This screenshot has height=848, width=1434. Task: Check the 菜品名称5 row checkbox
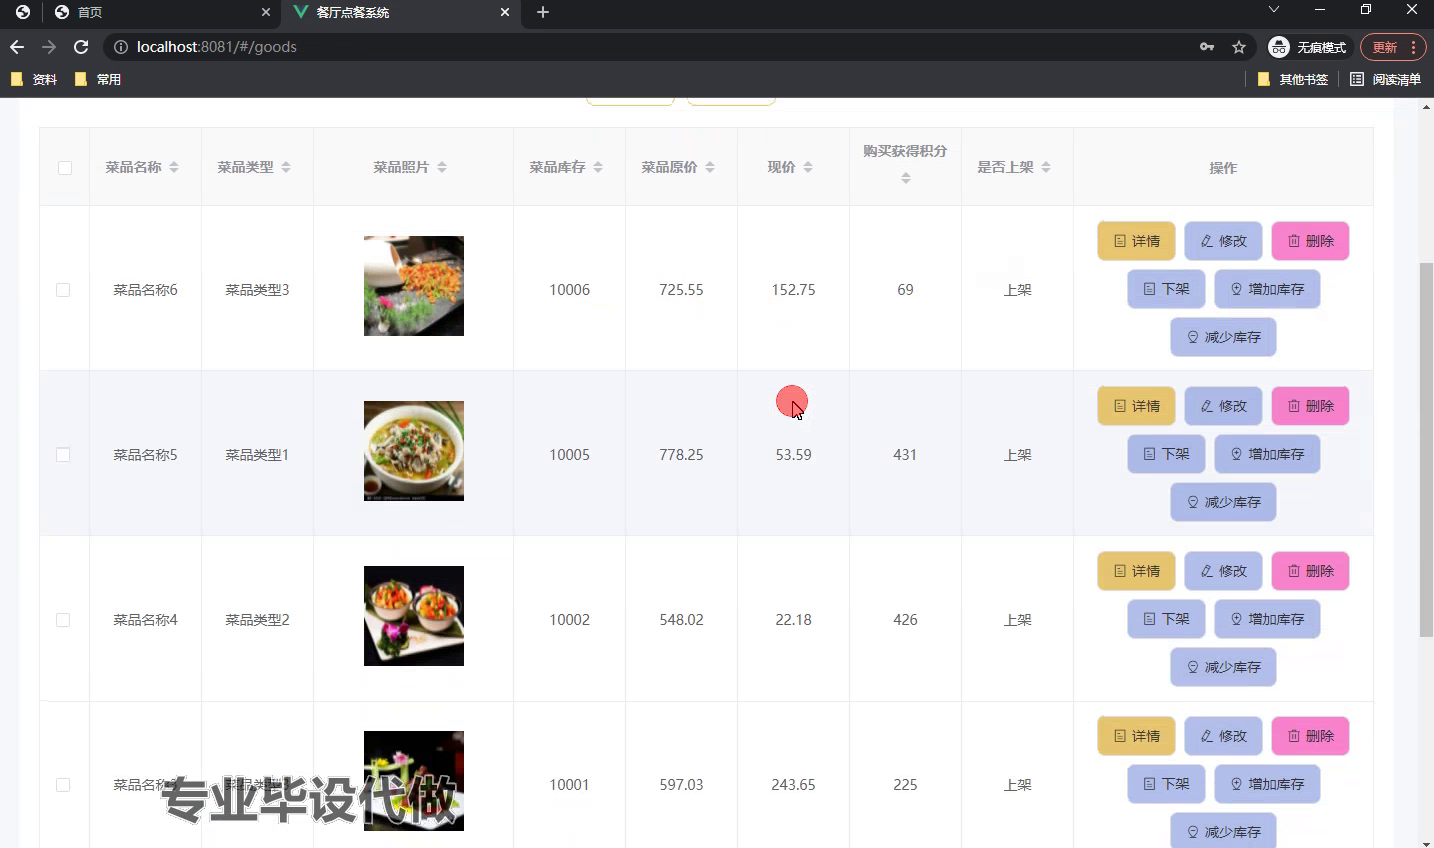63,455
